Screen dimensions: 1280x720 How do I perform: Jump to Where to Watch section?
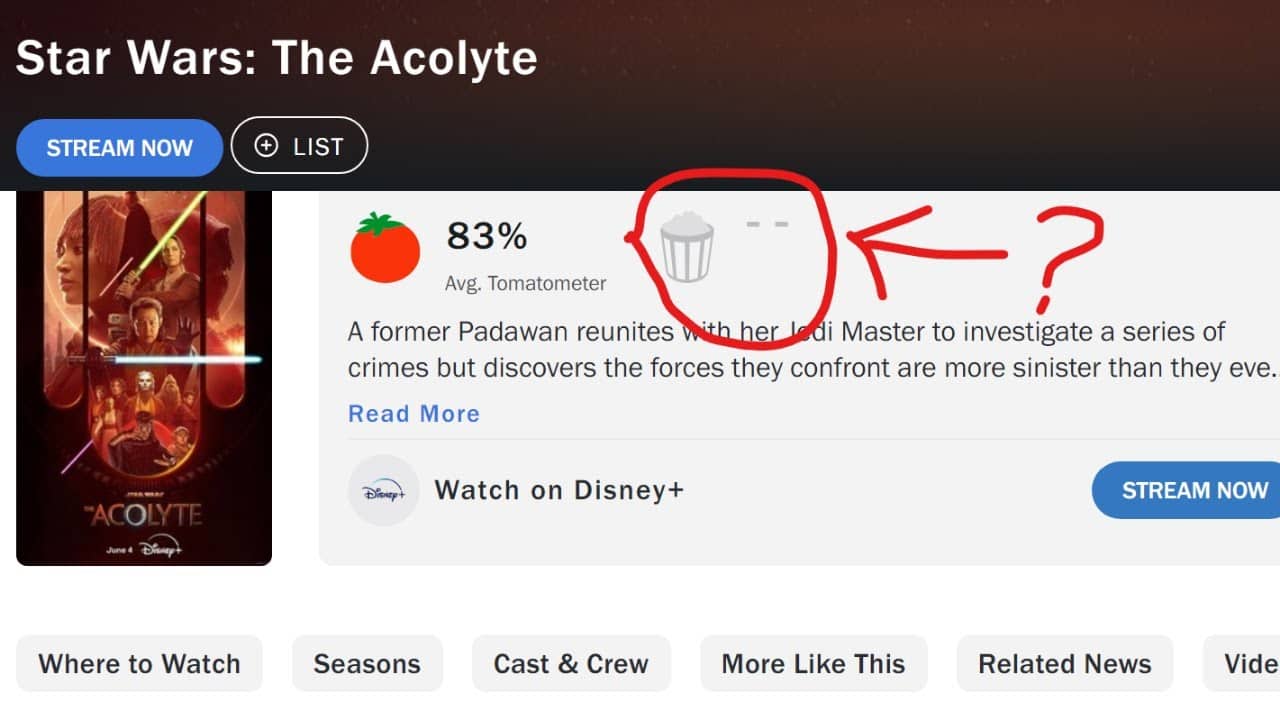pos(139,664)
